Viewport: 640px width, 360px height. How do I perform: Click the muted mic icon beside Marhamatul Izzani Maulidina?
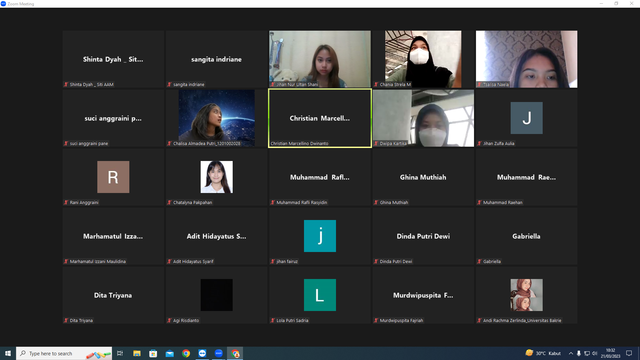point(66,261)
